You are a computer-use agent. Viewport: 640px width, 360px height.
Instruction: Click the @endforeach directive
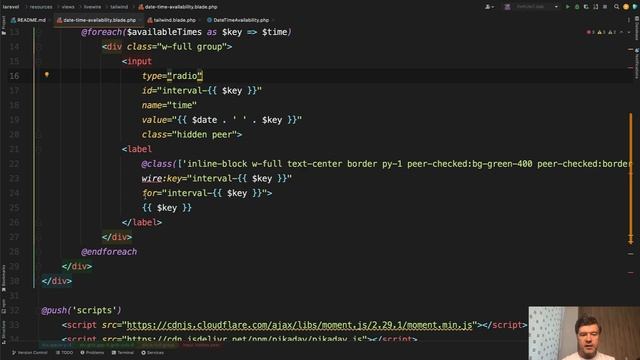(x=109, y=252)
